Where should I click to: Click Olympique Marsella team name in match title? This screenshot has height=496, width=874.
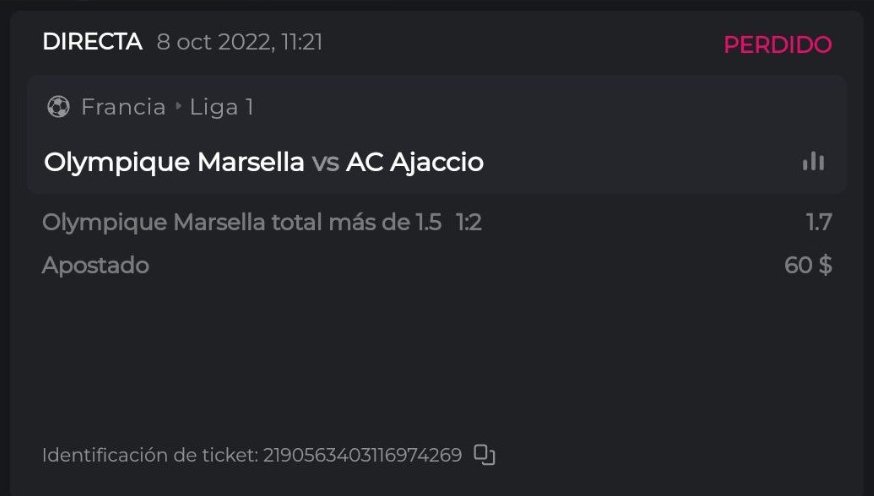click(x=174, y=162)
